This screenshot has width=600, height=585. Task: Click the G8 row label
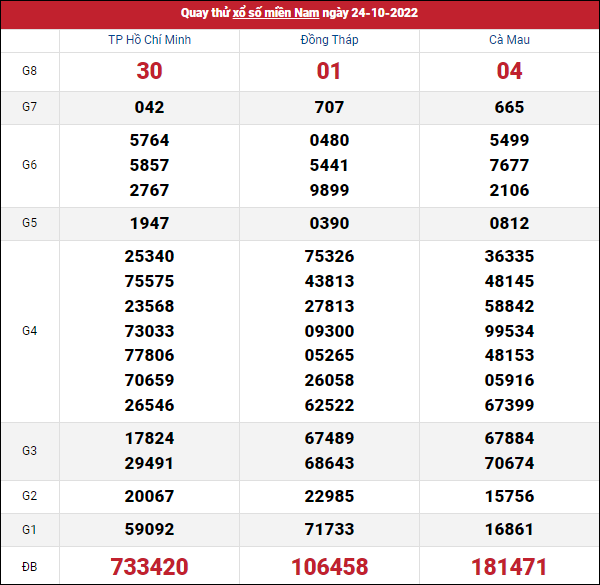pyautogui.click(x=29, y=71)
